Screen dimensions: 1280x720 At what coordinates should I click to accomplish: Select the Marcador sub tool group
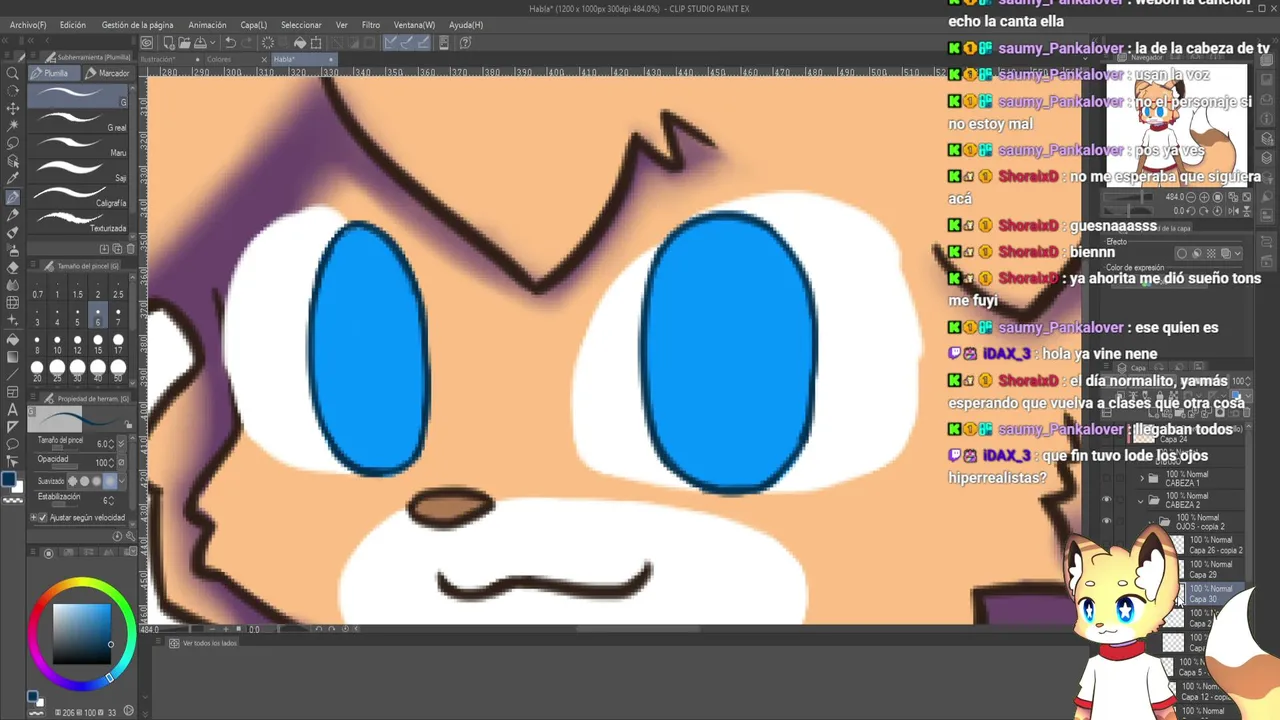pyautogui.click(x=108, y=73)
